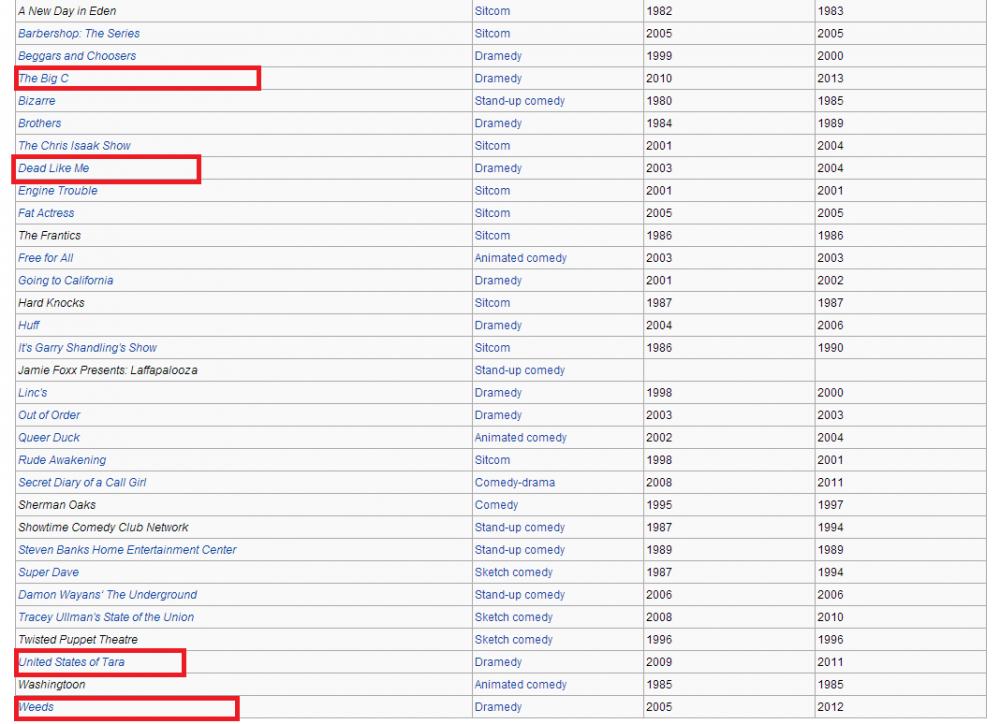Click Comedy-drama genre link for Secret Diary

[x=514, y=483]
